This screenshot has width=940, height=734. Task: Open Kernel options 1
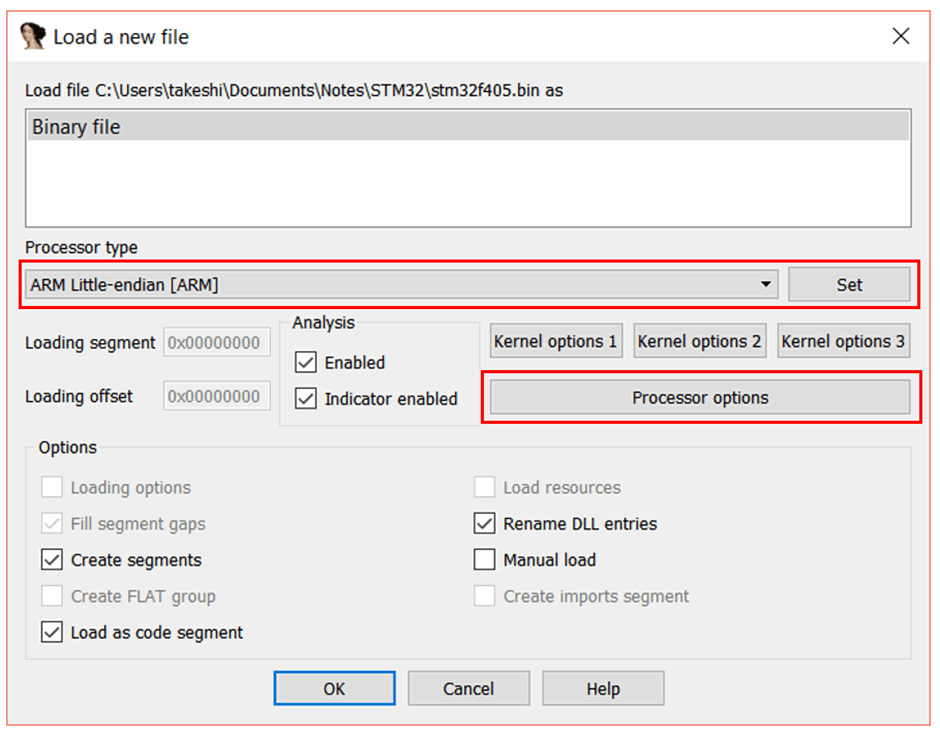[556, 341]
